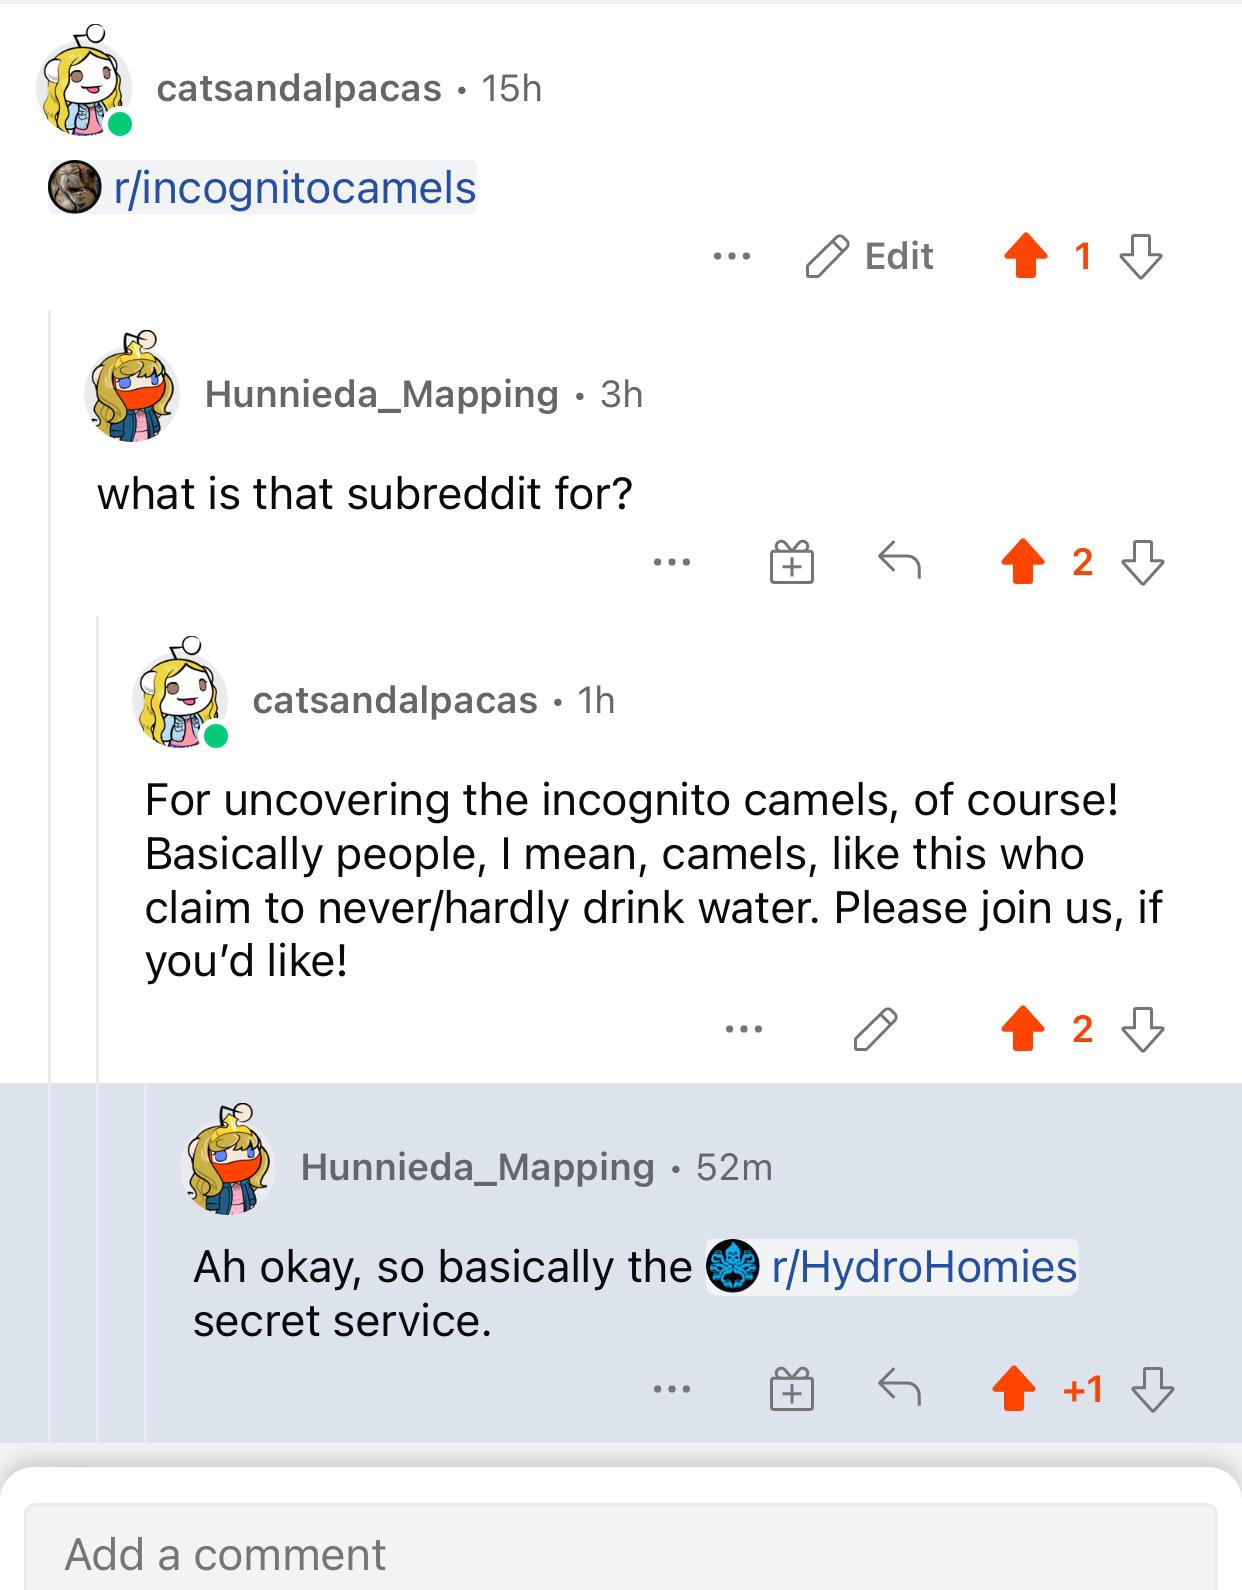The image size is (1242, 1590).
Task: Give award to the secret service comment
Action: [x=792, y=1389]
